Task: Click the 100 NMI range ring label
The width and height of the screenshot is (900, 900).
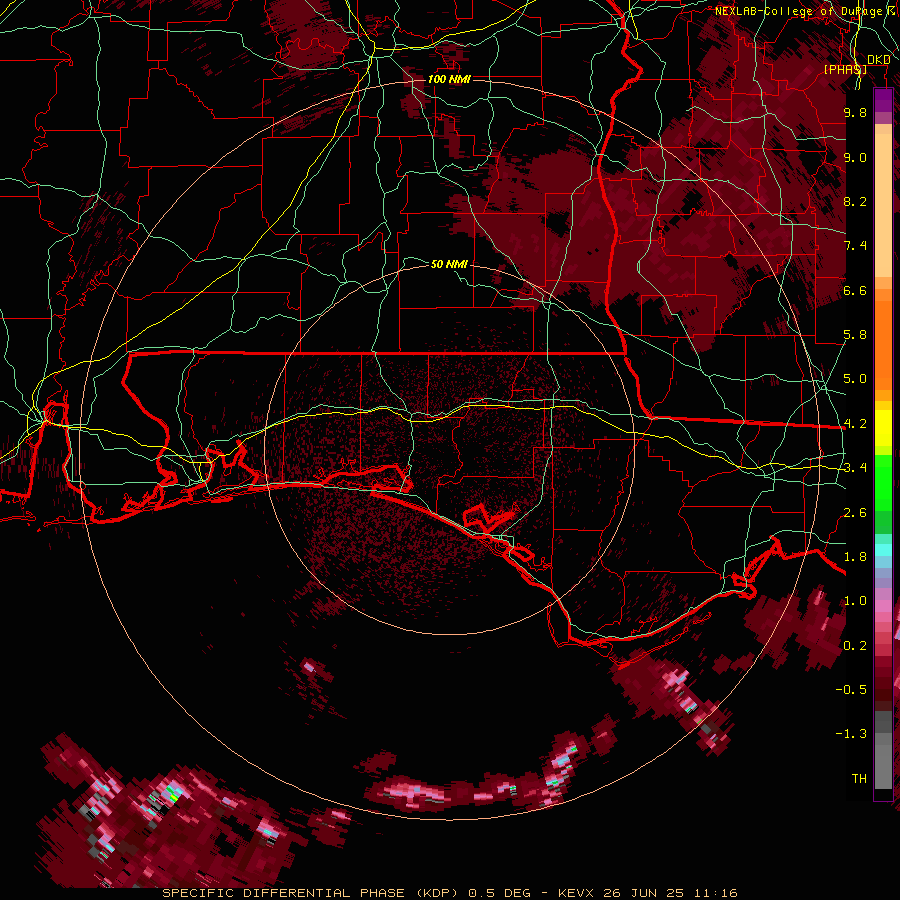Action: (449, 79)
